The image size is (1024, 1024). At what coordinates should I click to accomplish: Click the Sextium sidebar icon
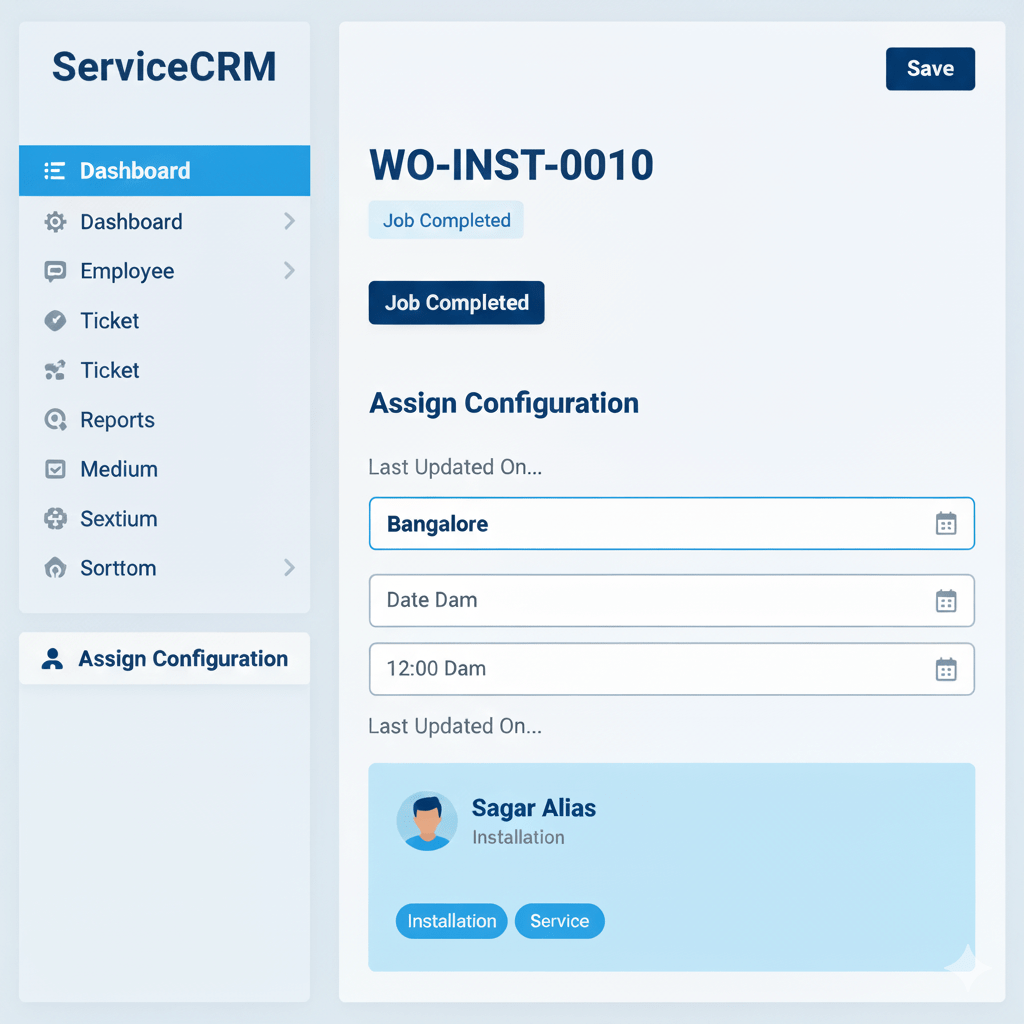tap(55, 519)
